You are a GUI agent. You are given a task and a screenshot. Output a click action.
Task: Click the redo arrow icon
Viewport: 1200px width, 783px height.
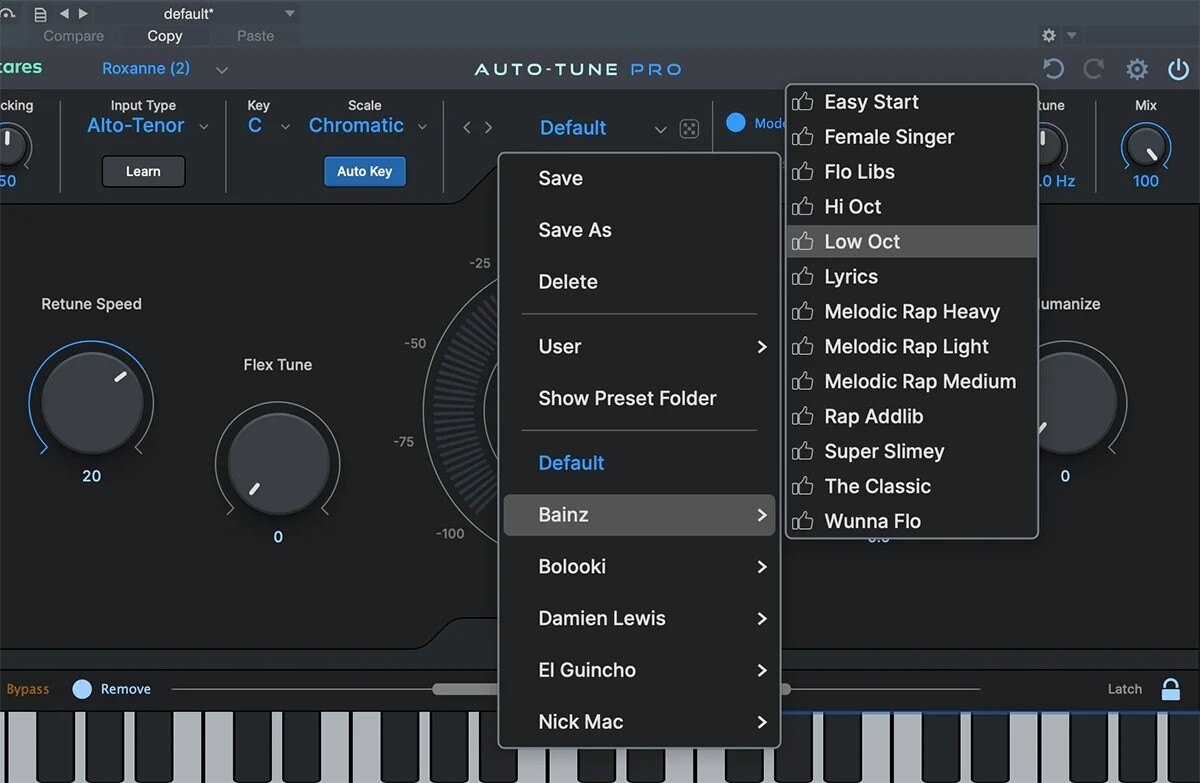point(1094,69)
